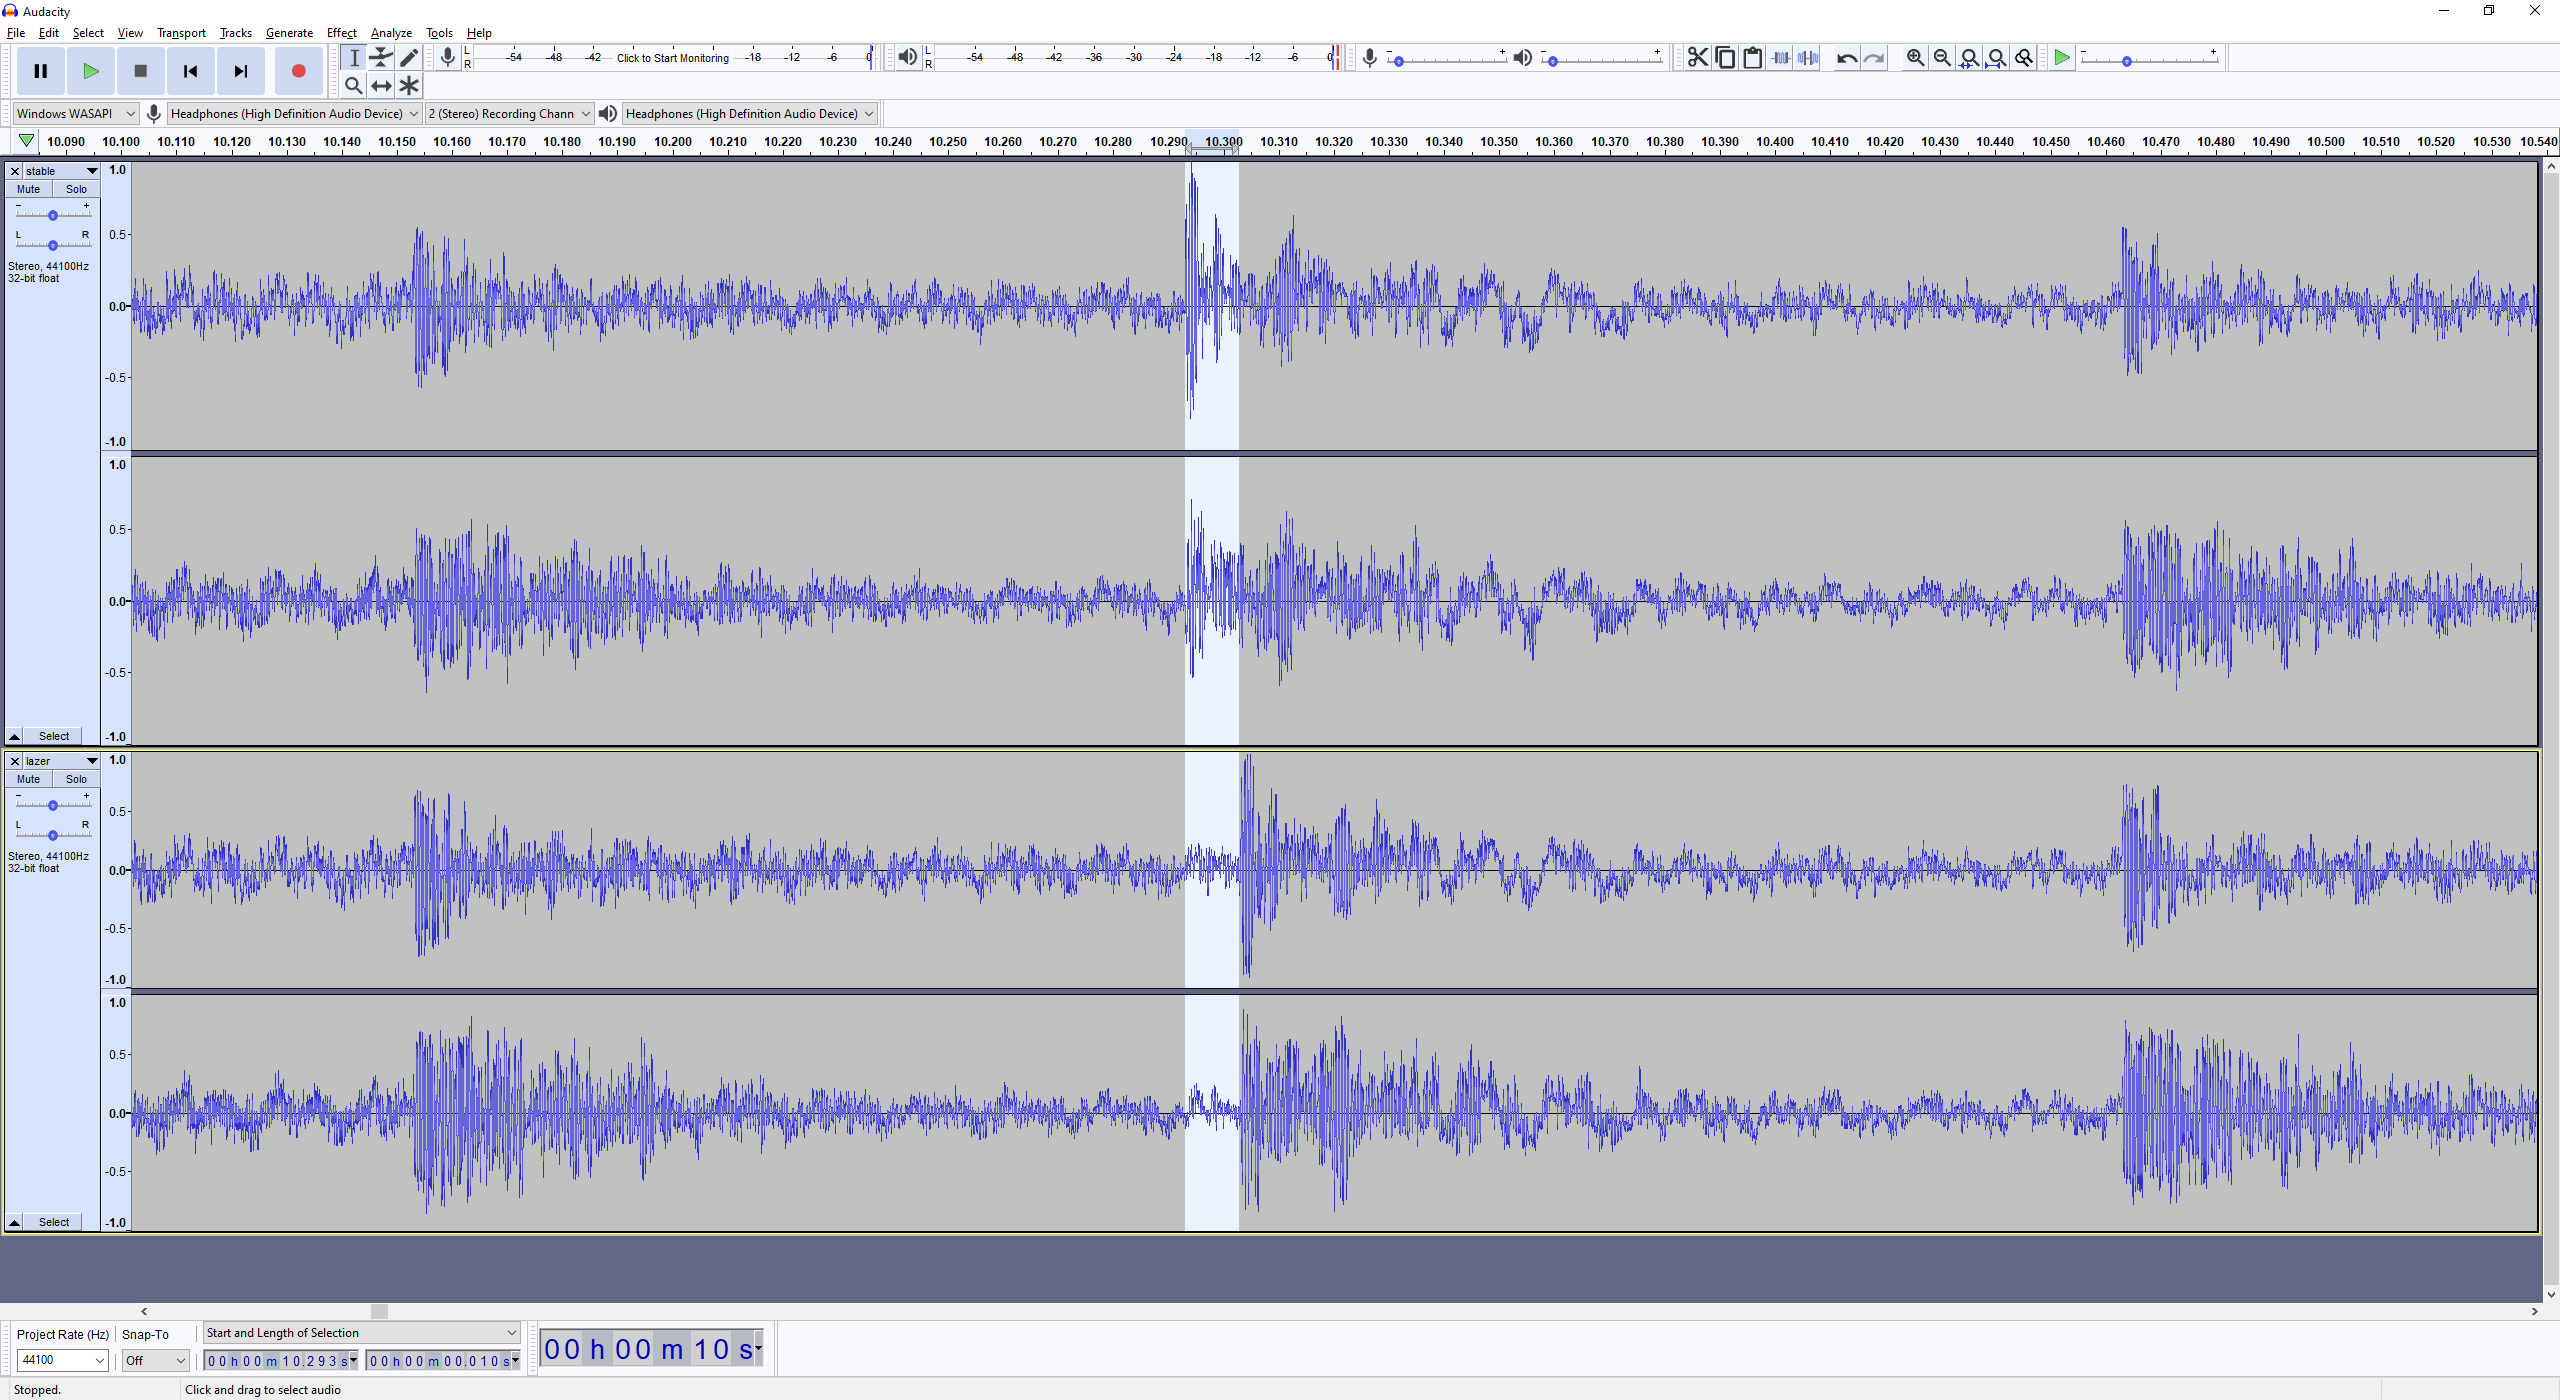Select the Draw tool
Screen dimensions: 2560x1400
[409, 57]
